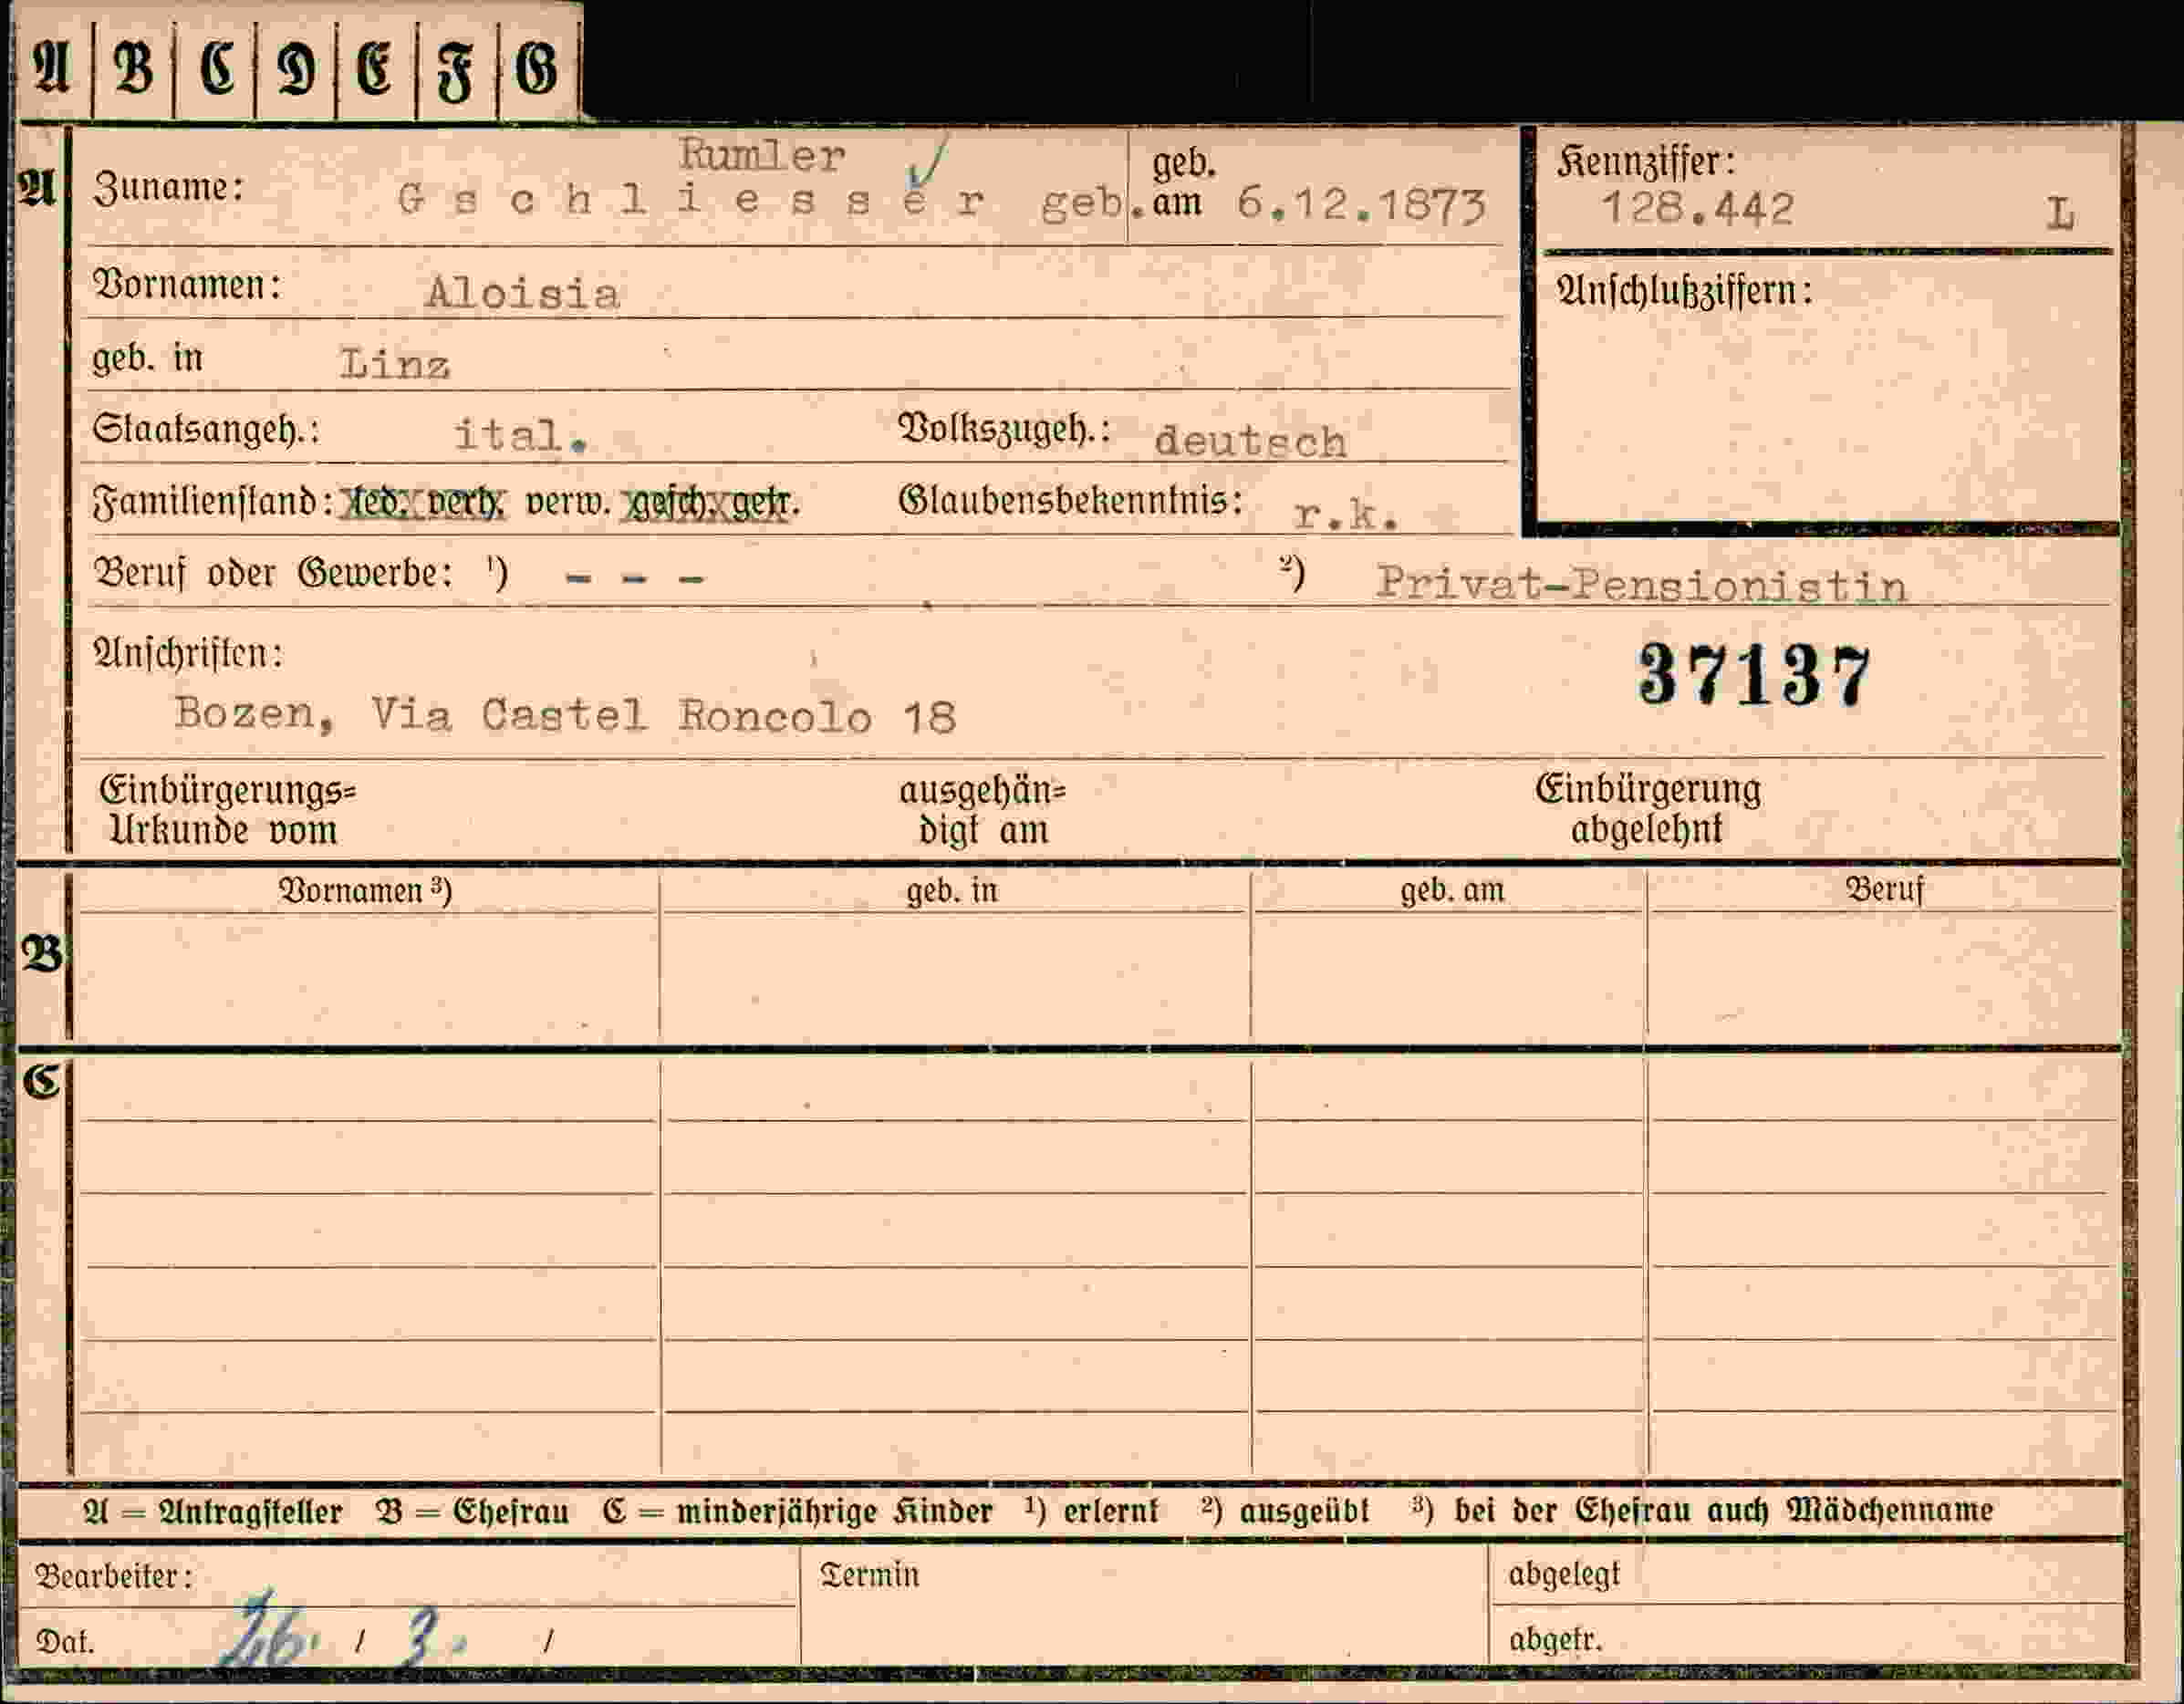
Task: Click the Vornamen column header in section B
Action: pos(365,890)
